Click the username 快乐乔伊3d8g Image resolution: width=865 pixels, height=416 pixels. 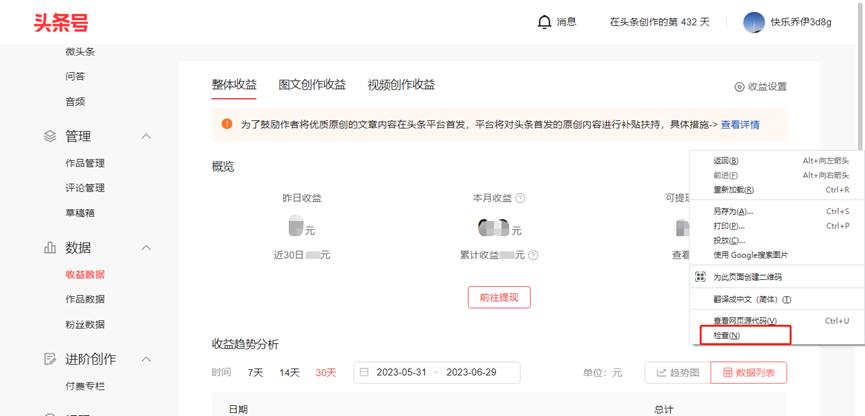pyautogui.click(x=801, y=22)
